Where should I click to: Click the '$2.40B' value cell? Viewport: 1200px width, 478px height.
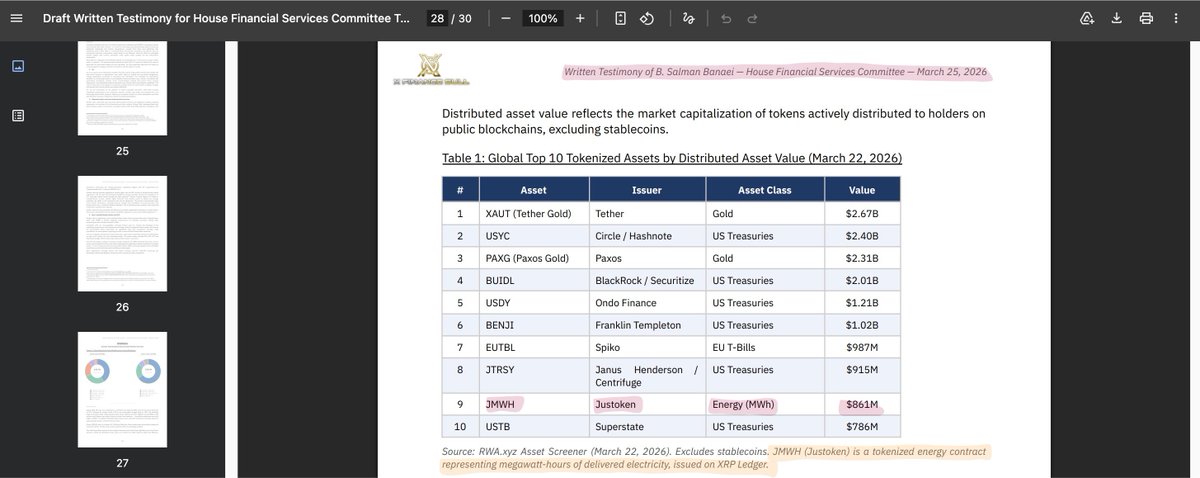coord(862,236)
